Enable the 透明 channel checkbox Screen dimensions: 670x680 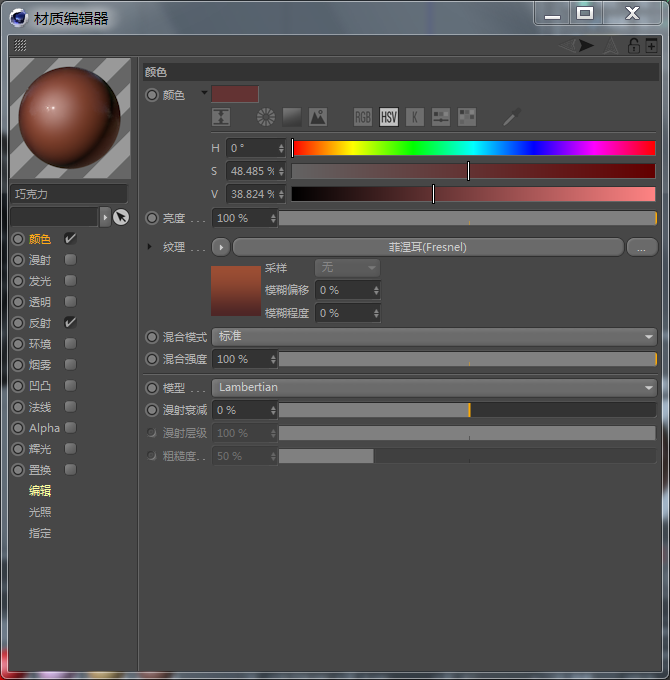(71, 302)
